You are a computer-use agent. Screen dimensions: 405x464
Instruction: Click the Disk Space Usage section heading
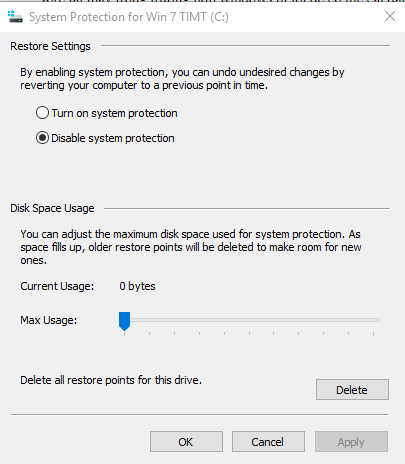(52, 208)
